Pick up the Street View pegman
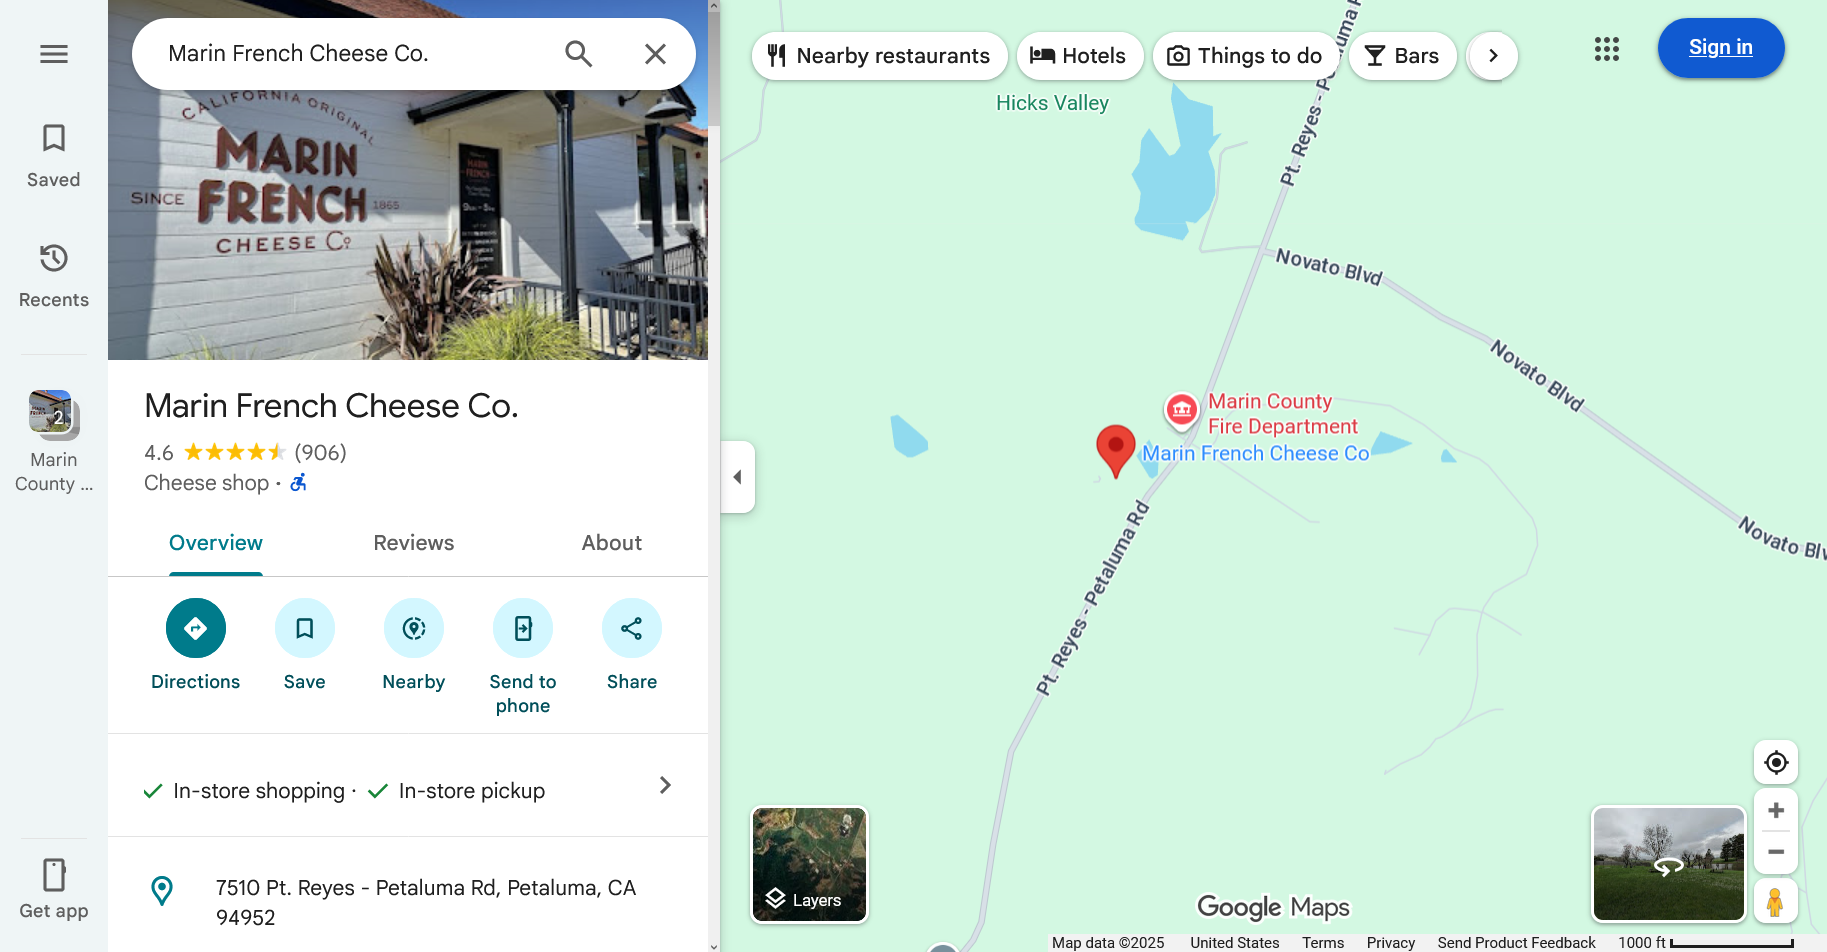 1776,901
